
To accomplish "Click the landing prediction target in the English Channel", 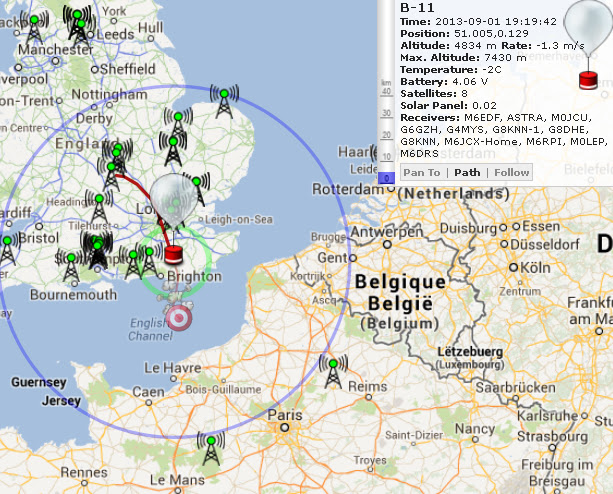I will (x=179, y=318).
